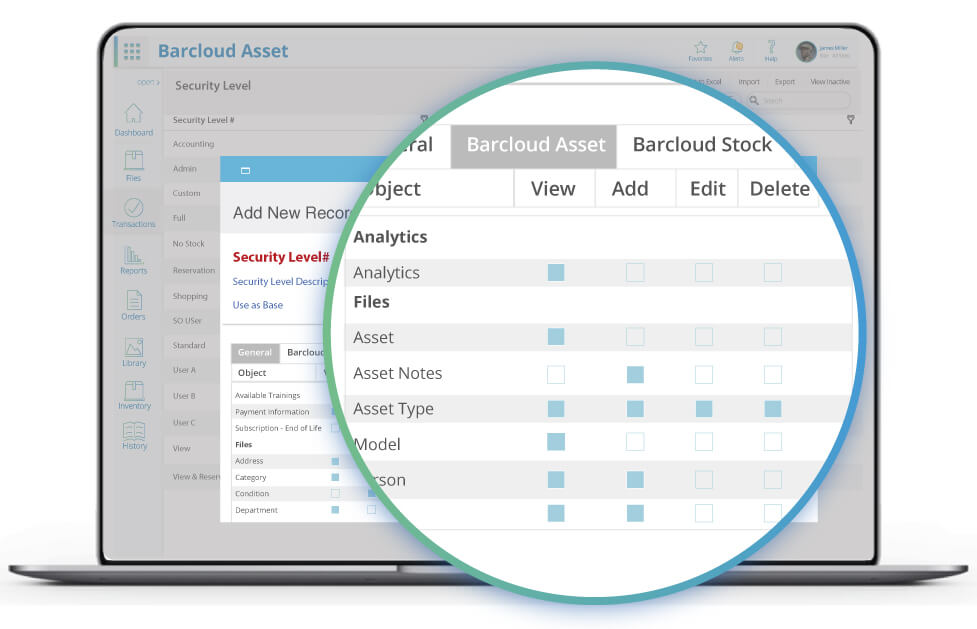Toggle the Department row's first checkbox

[x=335, y=510]
